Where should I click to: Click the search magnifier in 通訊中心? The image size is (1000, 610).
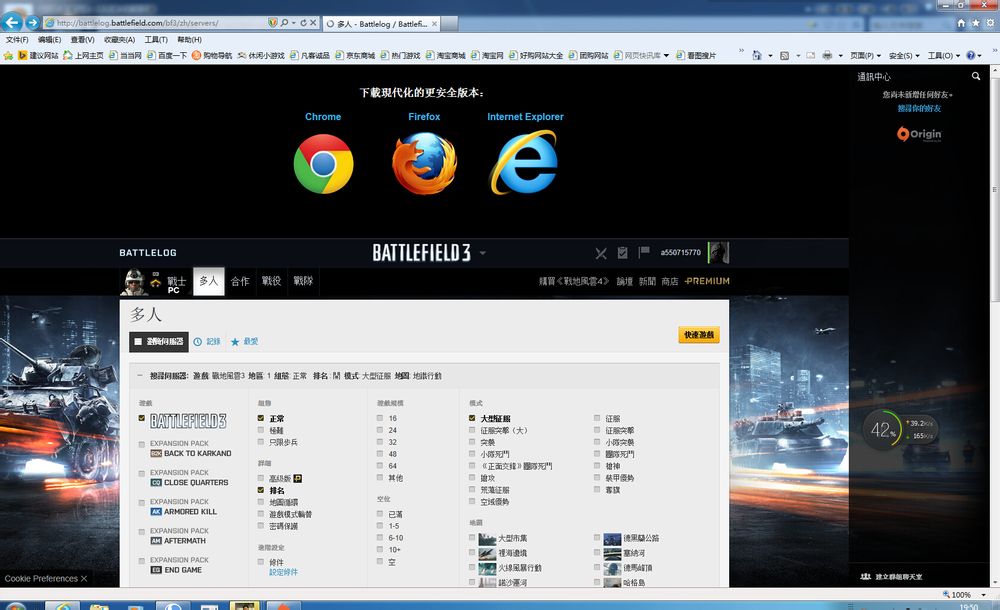(976, 76)
